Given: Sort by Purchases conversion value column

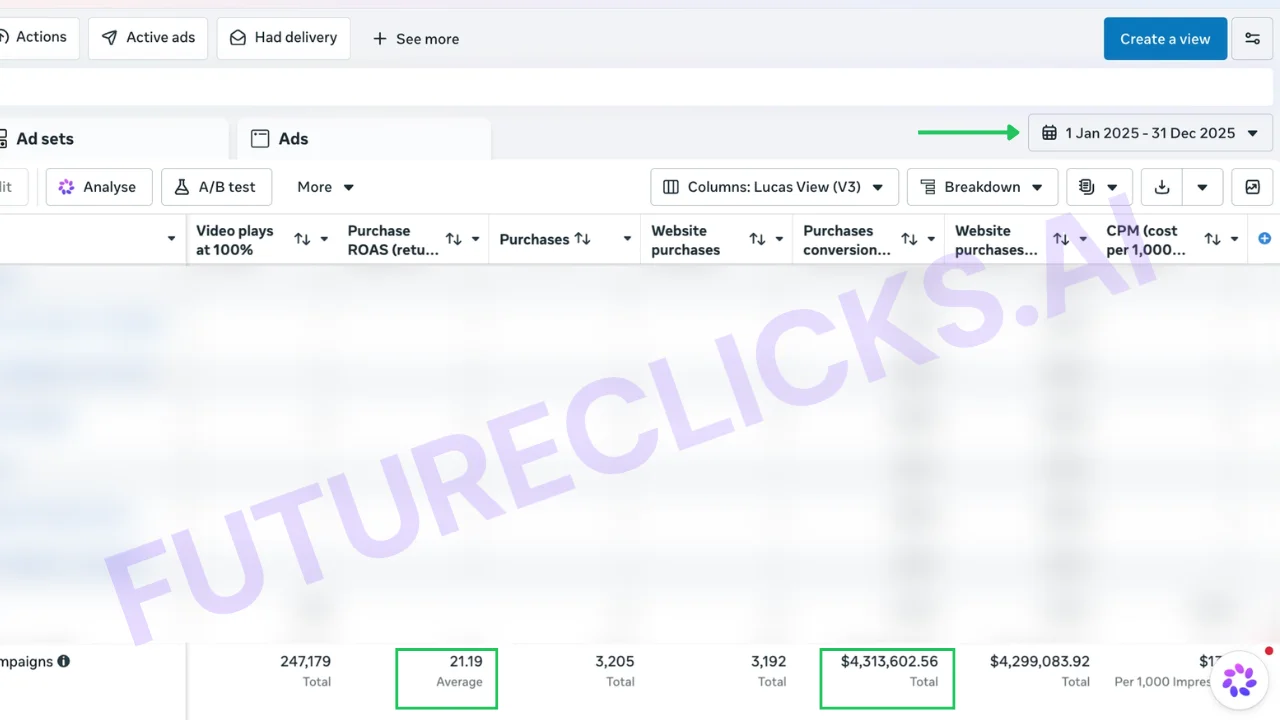Looking at the screenshot, I should coord(910,239).
